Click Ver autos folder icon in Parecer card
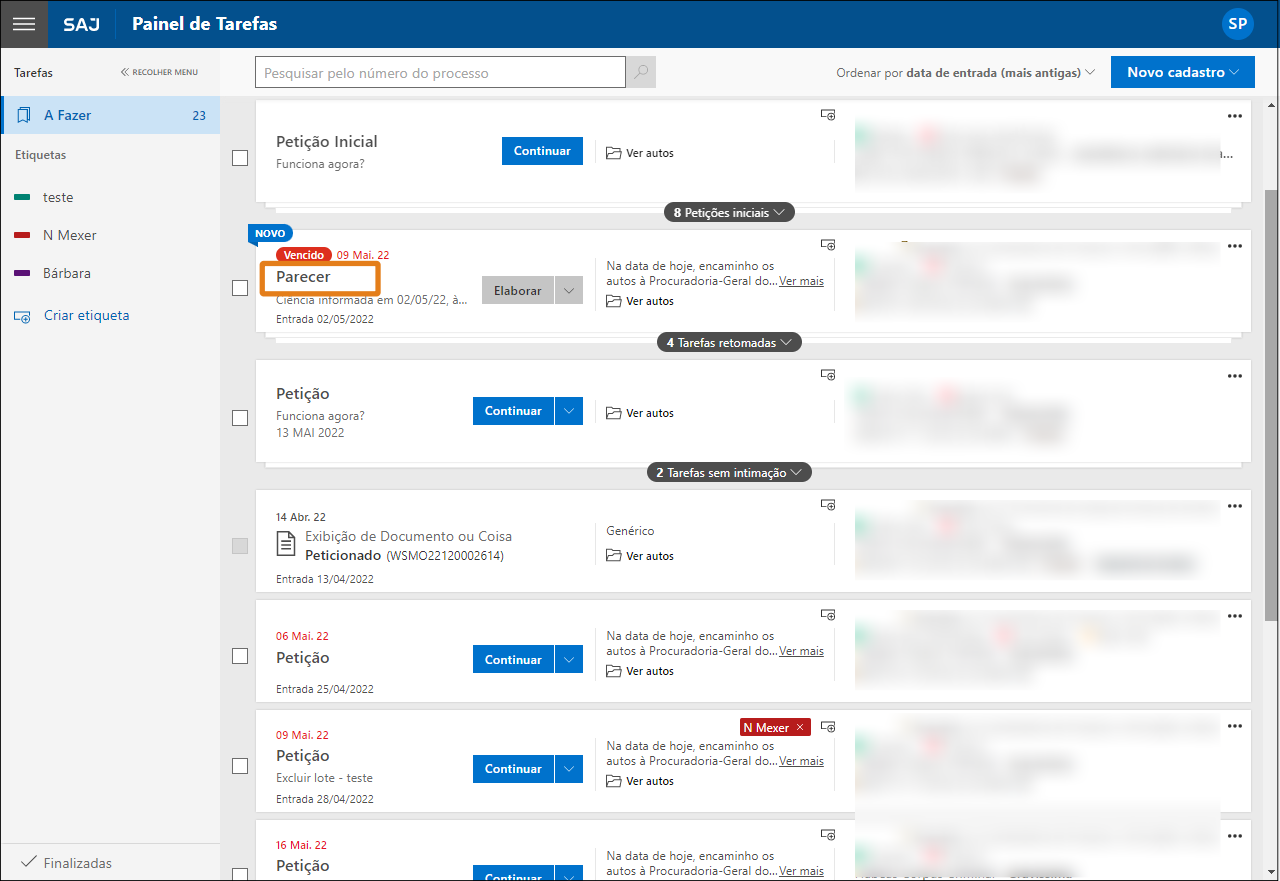1280x881 pixels. tap(614, 301)
